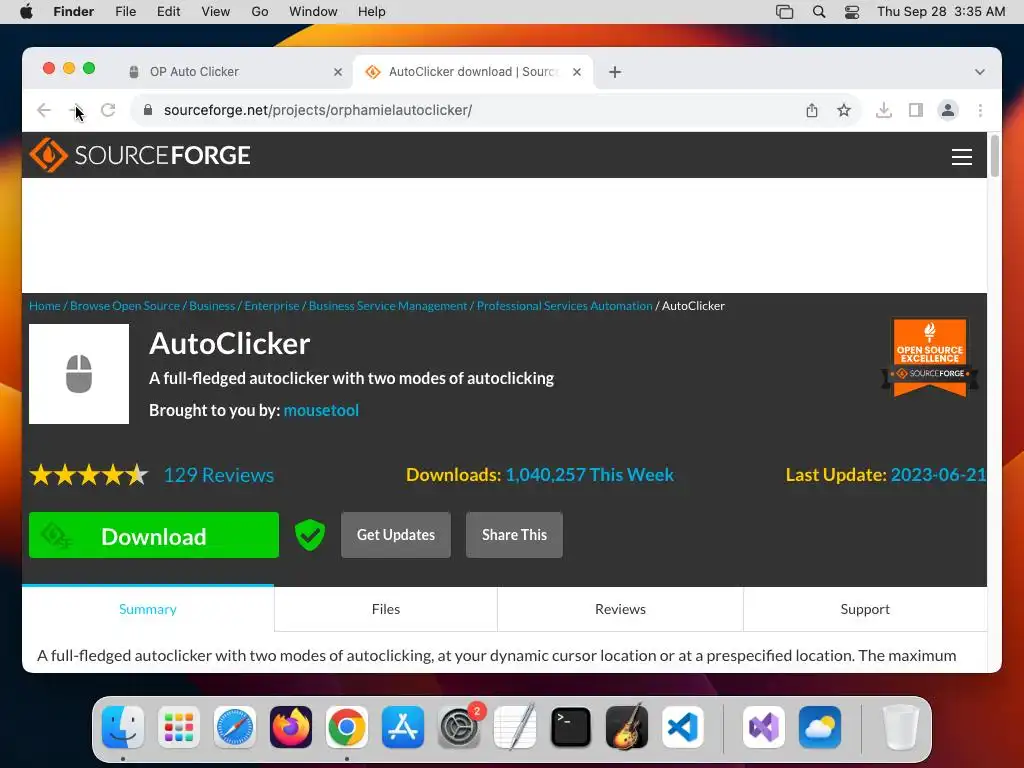1024x768 pixels.
Task: Open the Apple menu
Action: click(26, 12)
